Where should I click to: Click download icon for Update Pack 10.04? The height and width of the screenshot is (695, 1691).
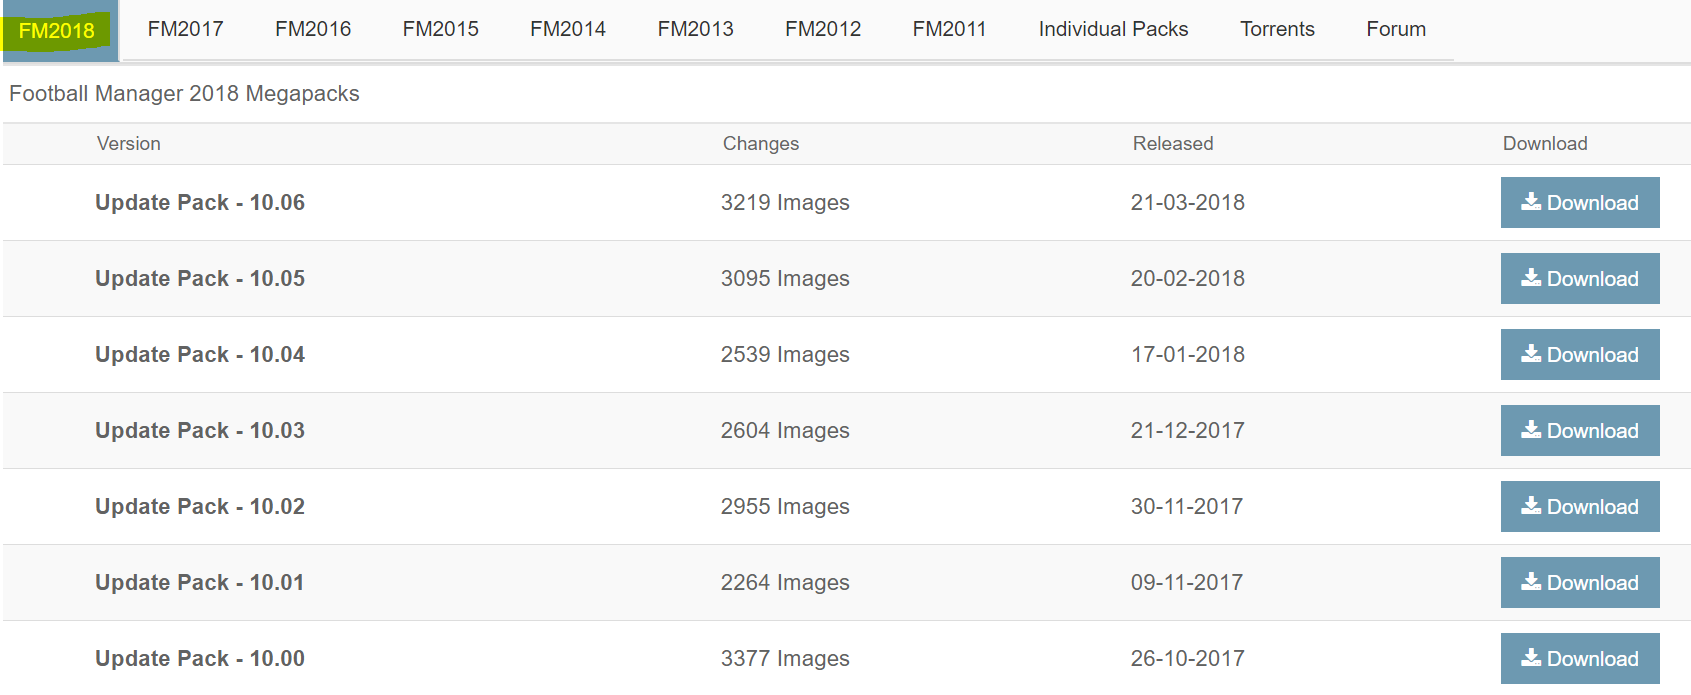[1531, 354]
